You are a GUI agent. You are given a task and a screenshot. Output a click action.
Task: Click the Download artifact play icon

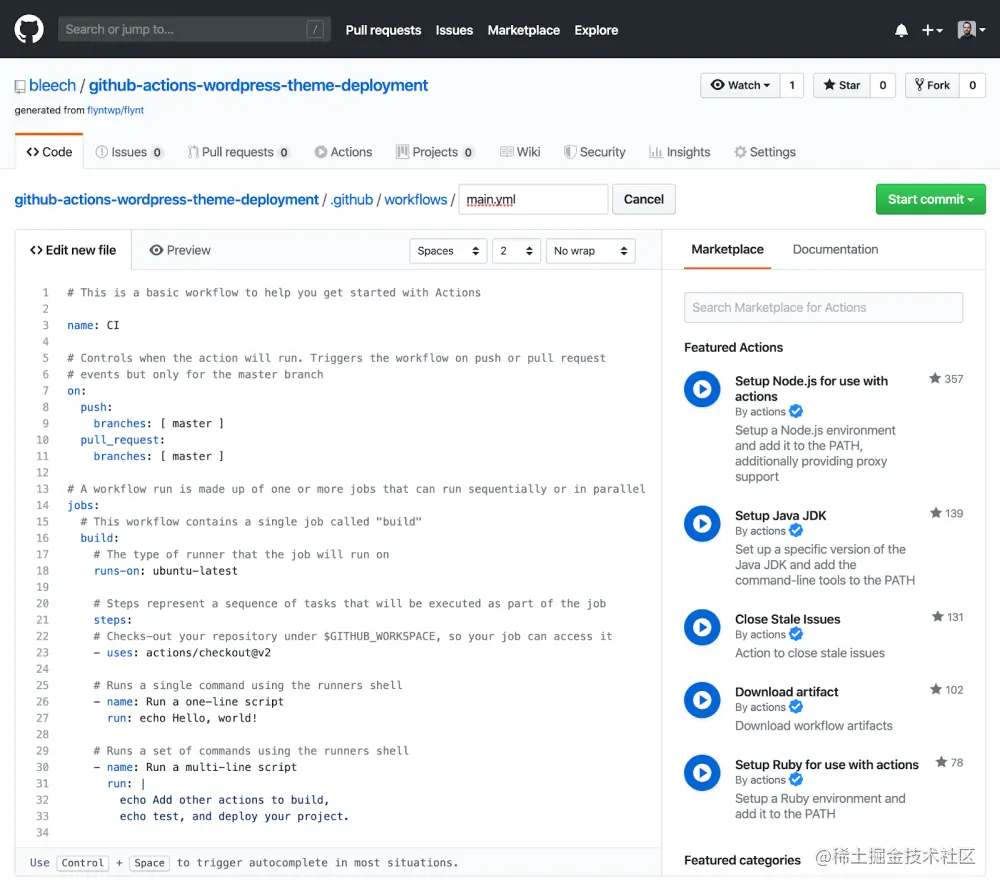702,700
